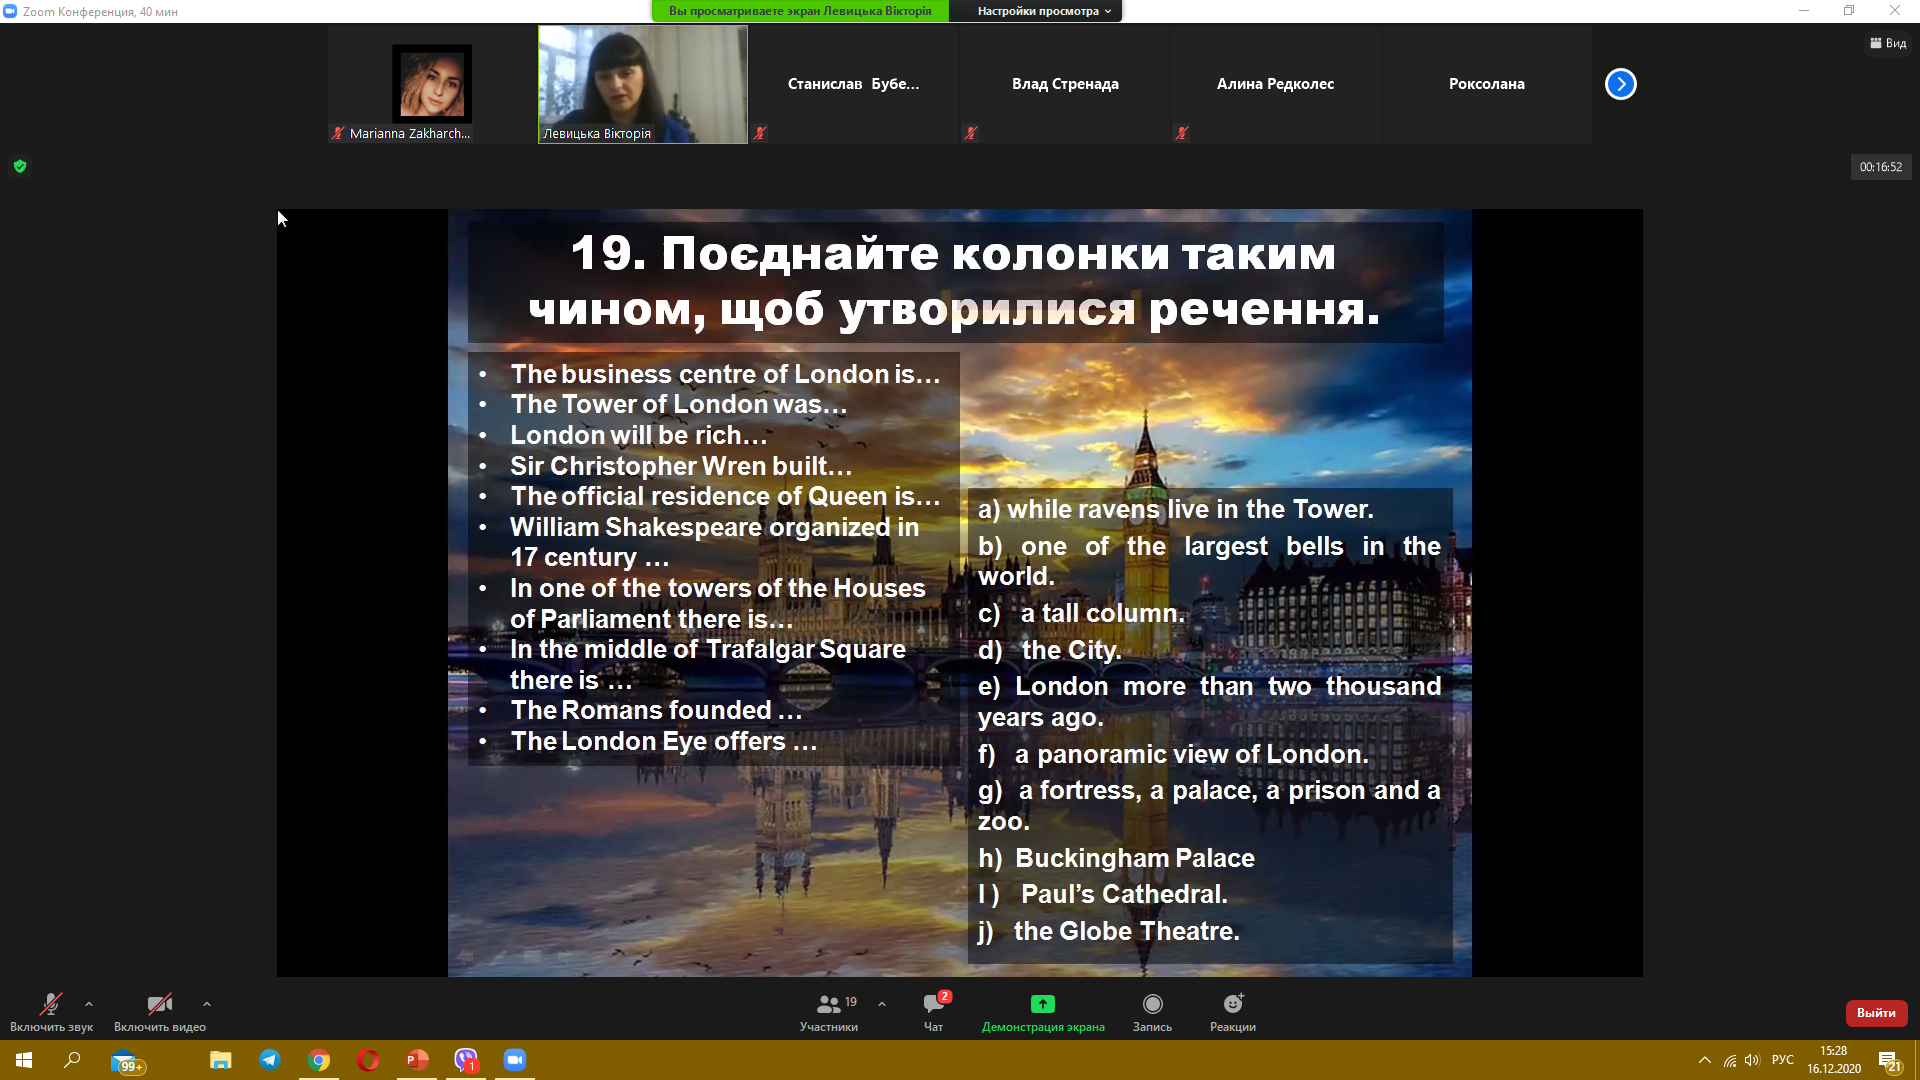This screenshot has height=1080, width=1920.
Task: Click the green screen-viewing banner
Action: point(800,11)
